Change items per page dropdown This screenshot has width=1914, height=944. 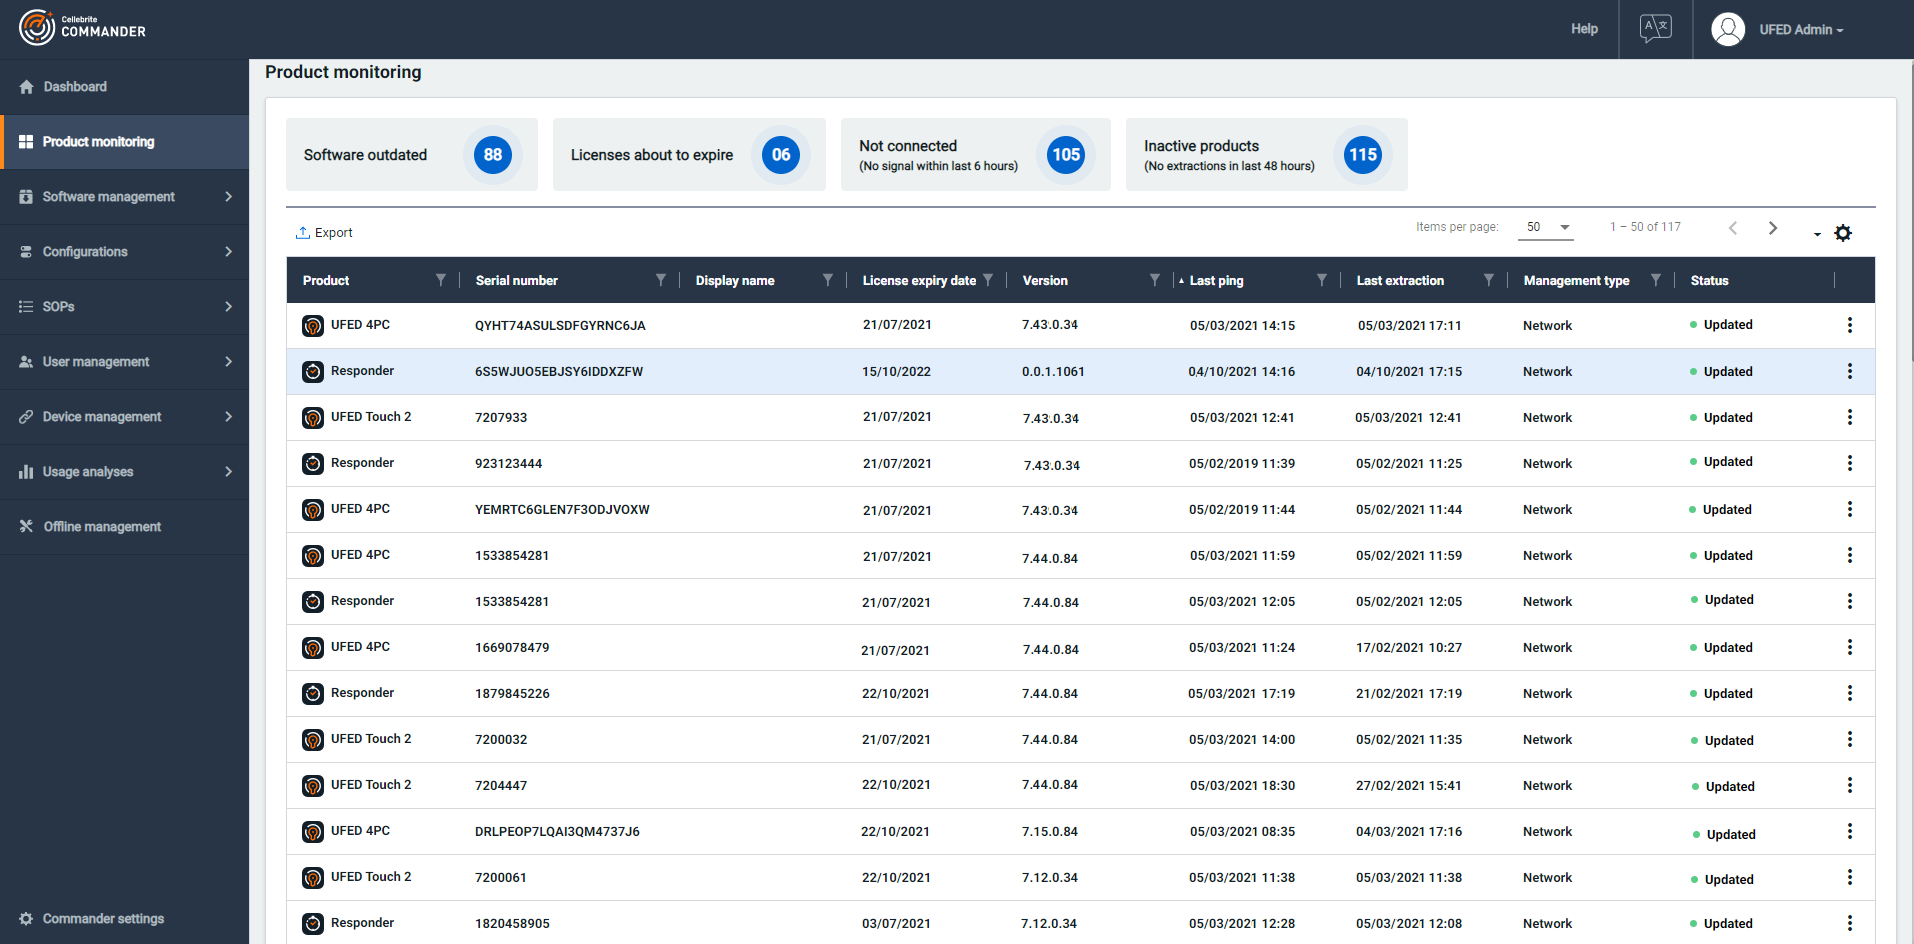click(1548, 227)
